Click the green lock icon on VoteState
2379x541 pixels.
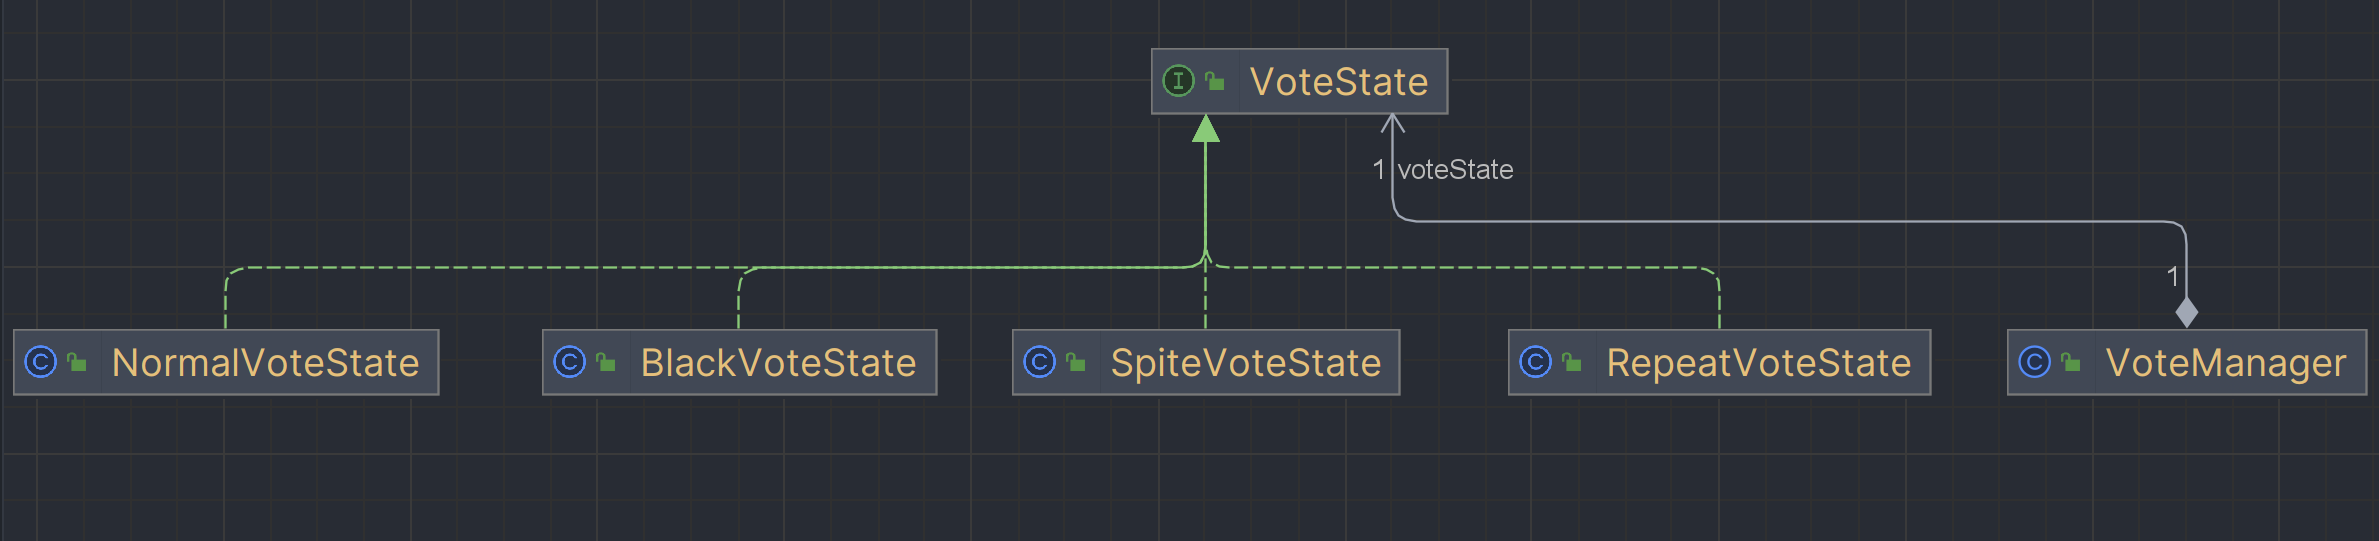(1215, 81)
